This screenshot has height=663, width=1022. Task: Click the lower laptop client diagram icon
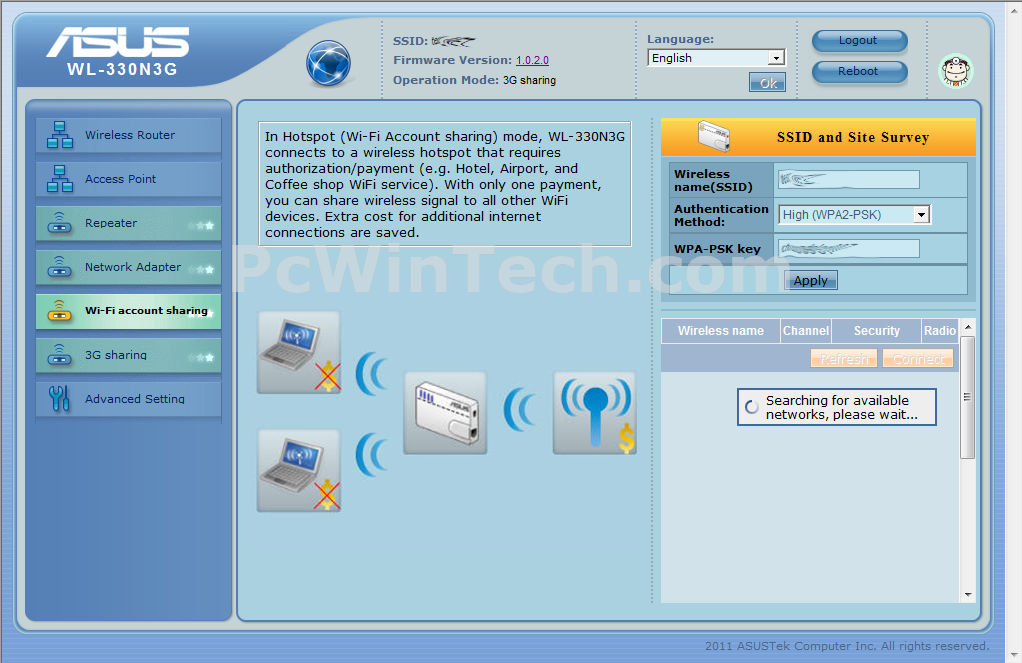click(299, 471)
